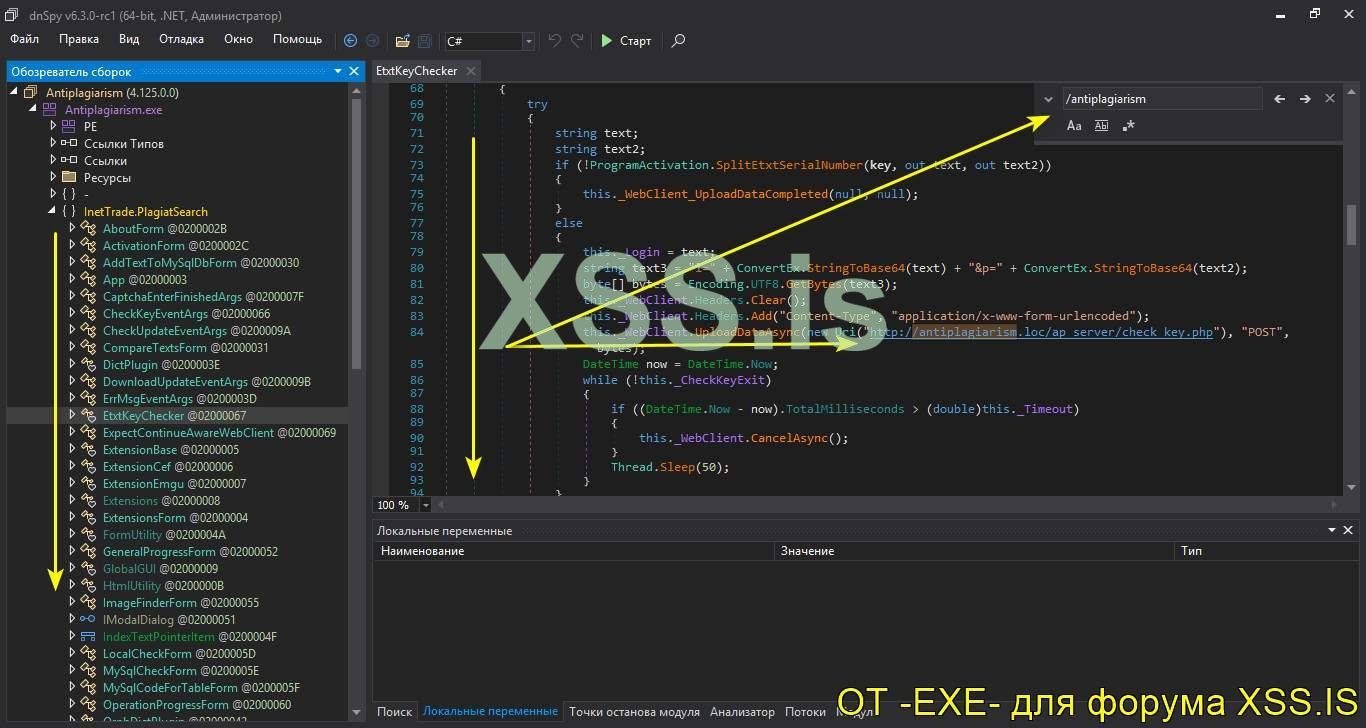Collapse the Antiplagiarism.exe module node
The width and height of the screenshot is (1366, 728).
click(x=34, y=110)
